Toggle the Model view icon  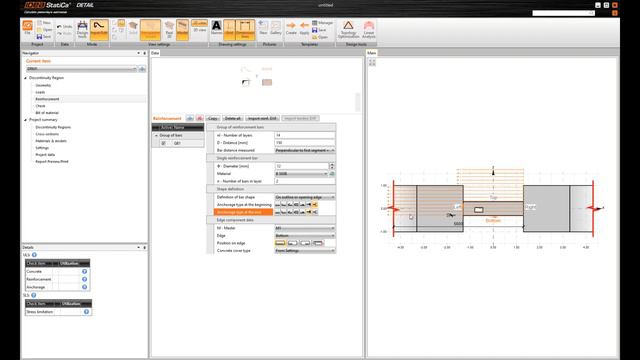pos(182,30)
